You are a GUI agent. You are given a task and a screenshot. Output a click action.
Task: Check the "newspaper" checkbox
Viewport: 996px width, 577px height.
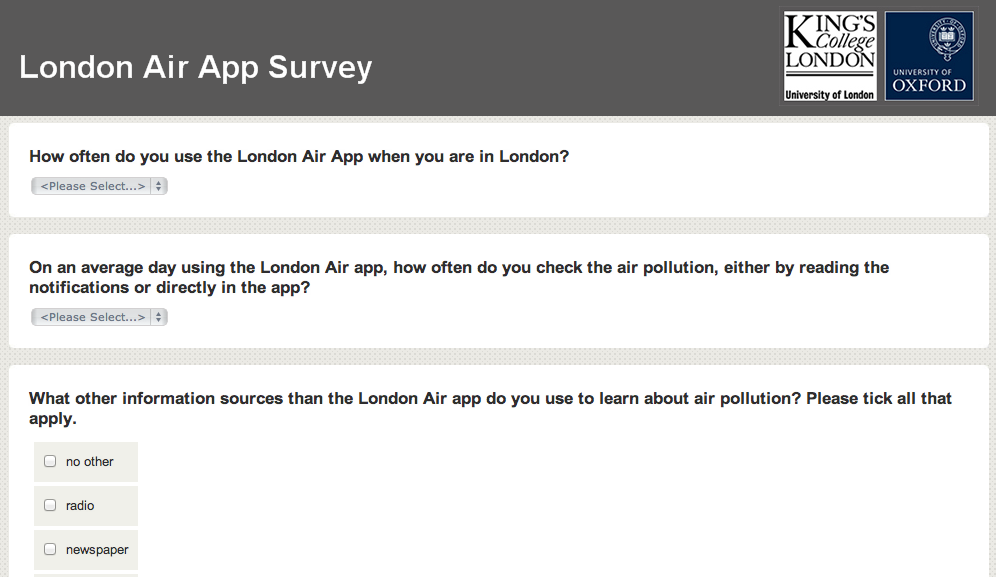pos(50,549)
